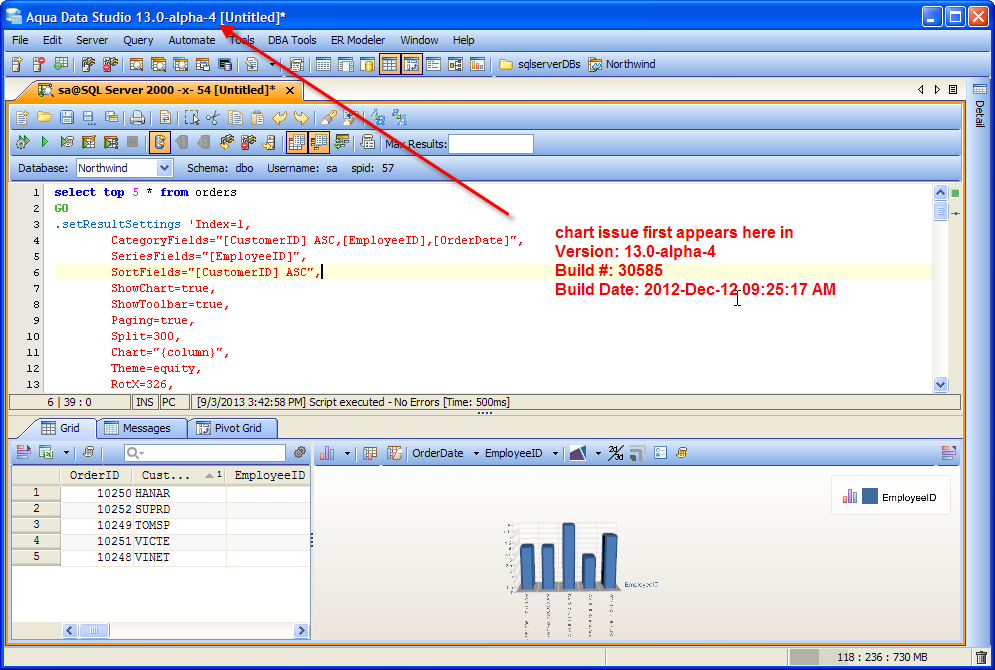Click the ER diagram icon in main toolbar
This screenshot has width=995, height=670.
click(456, 64)
